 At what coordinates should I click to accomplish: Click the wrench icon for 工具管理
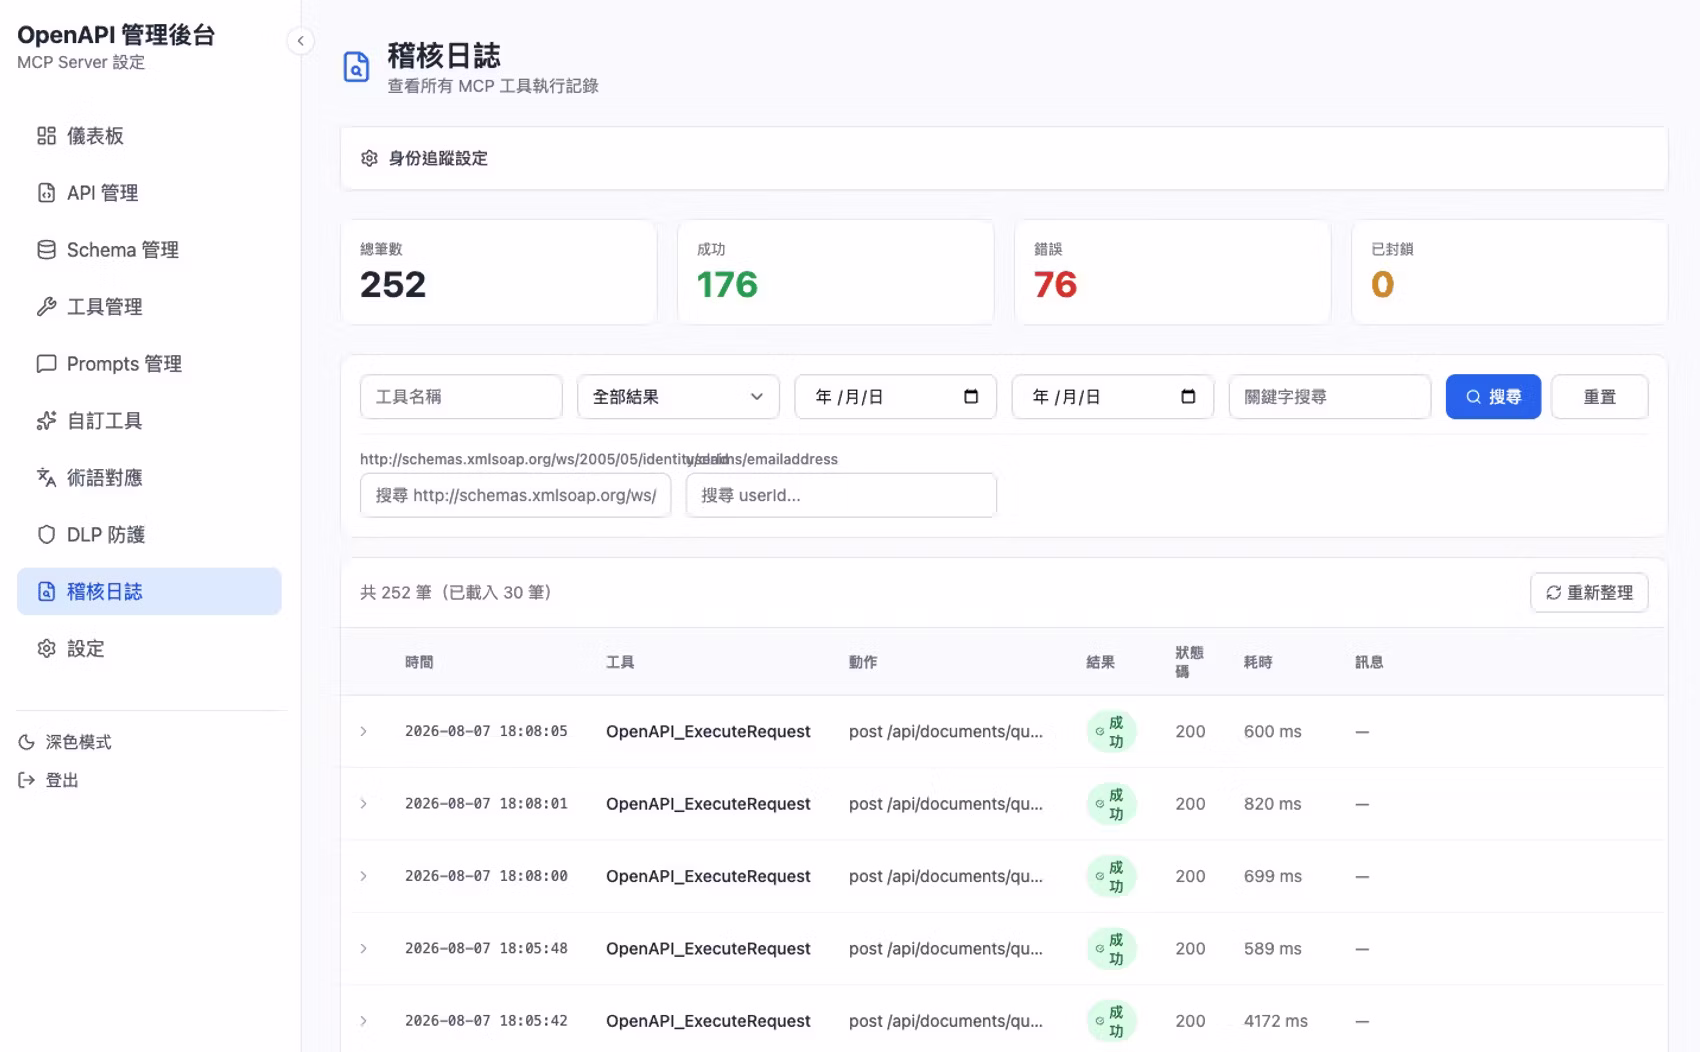[46, 307]
